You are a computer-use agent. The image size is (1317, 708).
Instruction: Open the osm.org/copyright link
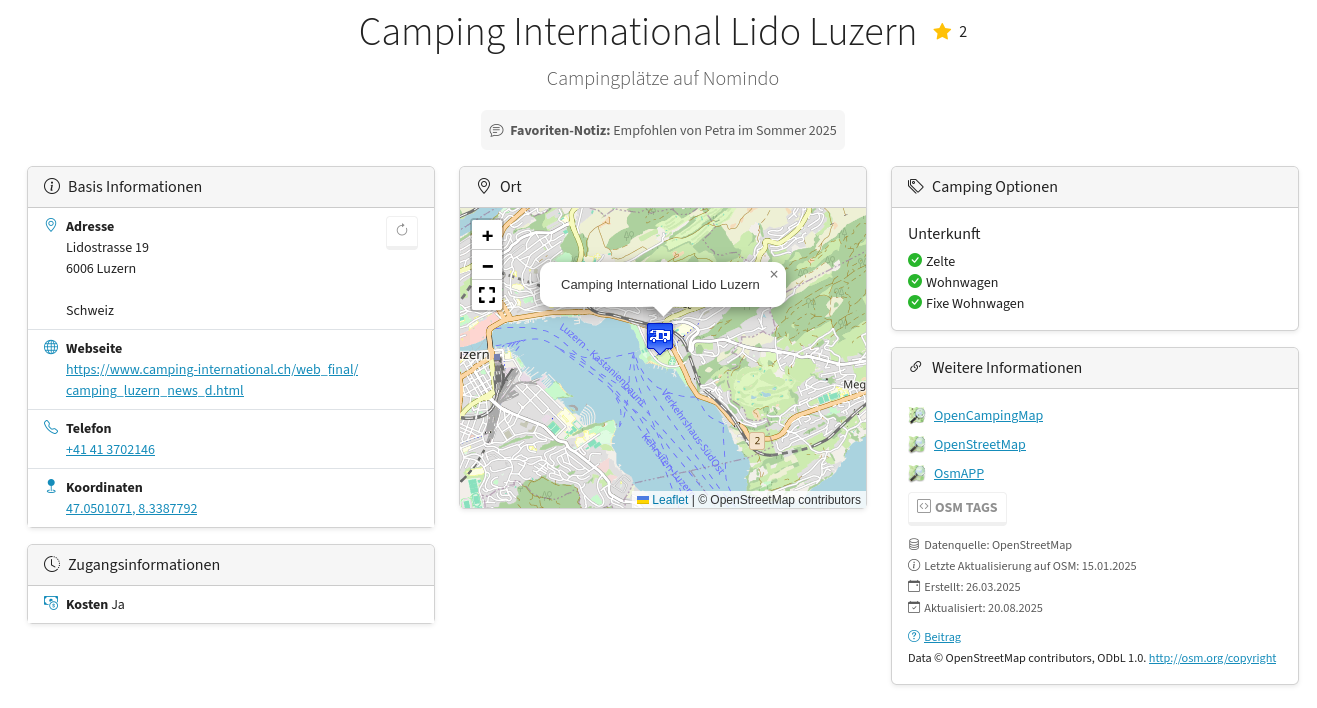[1212, 658]
